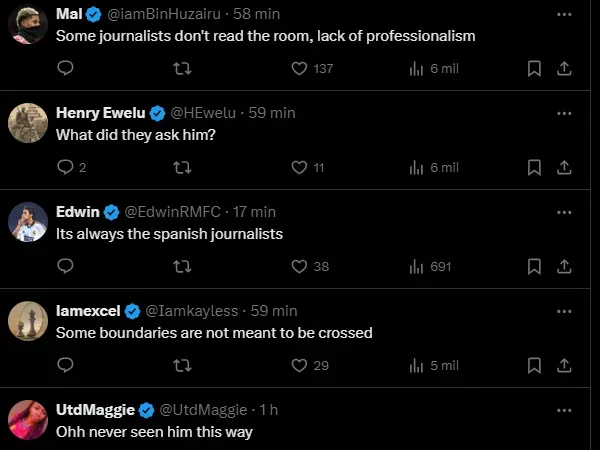Image resolution: width=600 pixels, height=450 pixels.
Task: Expand more options for UtdMaggie's tweet
Action: (x=564, y=410)
